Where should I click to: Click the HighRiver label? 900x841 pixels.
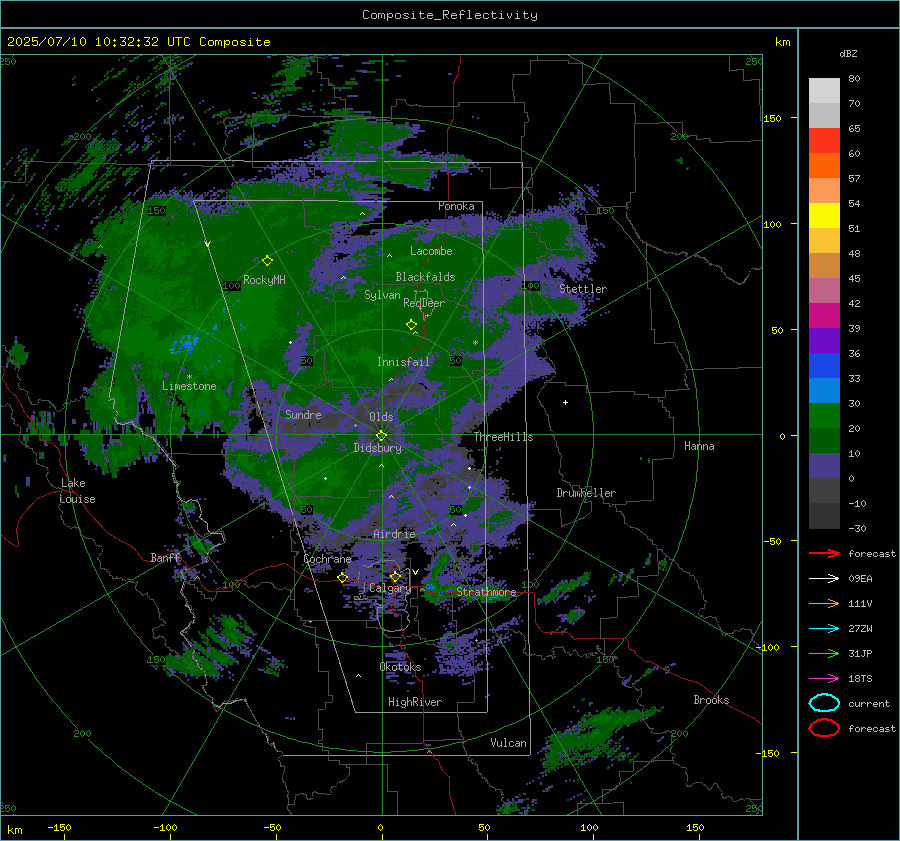[415, 702]
